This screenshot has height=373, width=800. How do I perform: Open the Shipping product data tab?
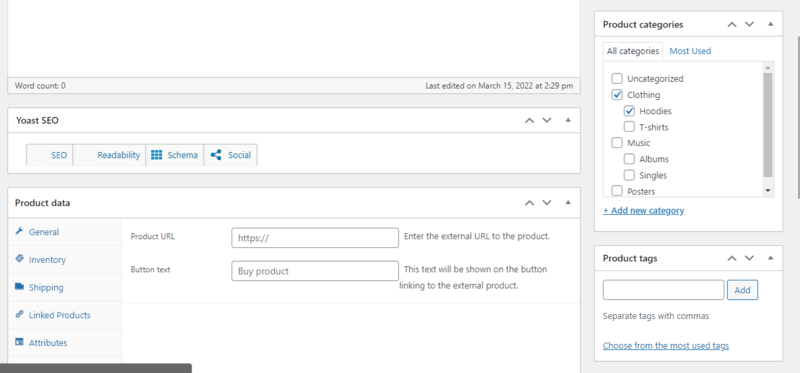click(x=65, y=287)
